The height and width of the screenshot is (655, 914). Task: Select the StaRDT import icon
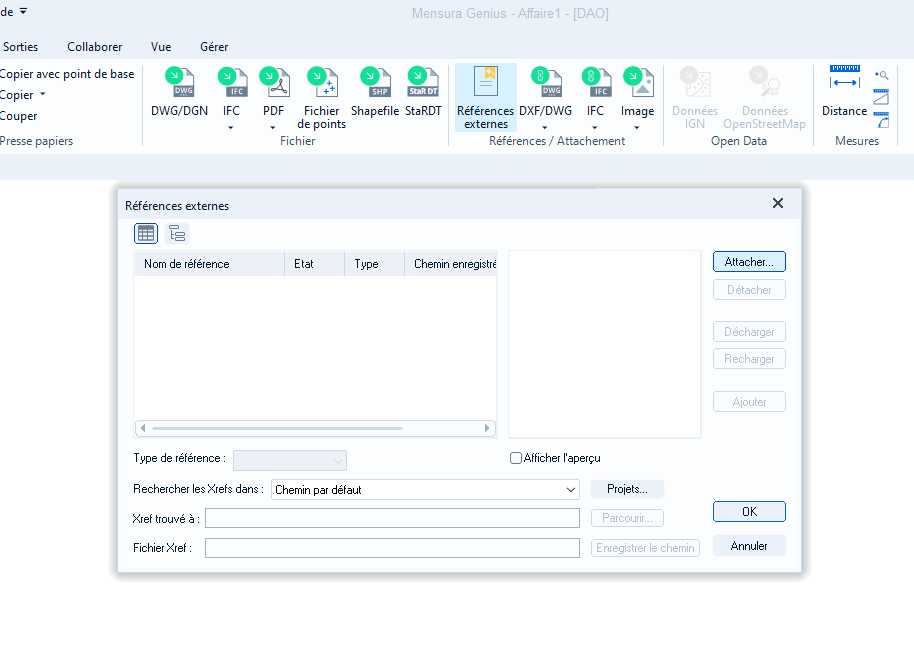click(x=423, y=82)
